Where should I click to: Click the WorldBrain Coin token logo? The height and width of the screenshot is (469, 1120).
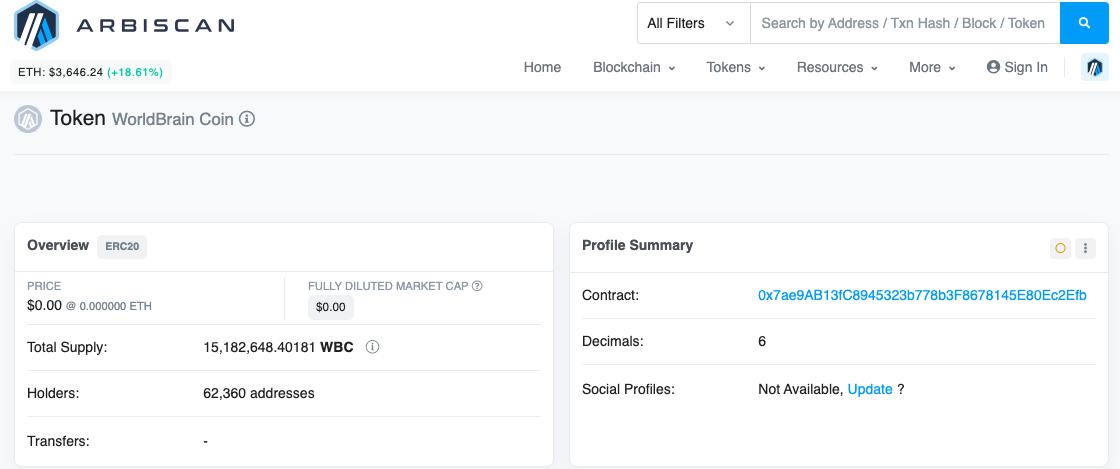28,119
